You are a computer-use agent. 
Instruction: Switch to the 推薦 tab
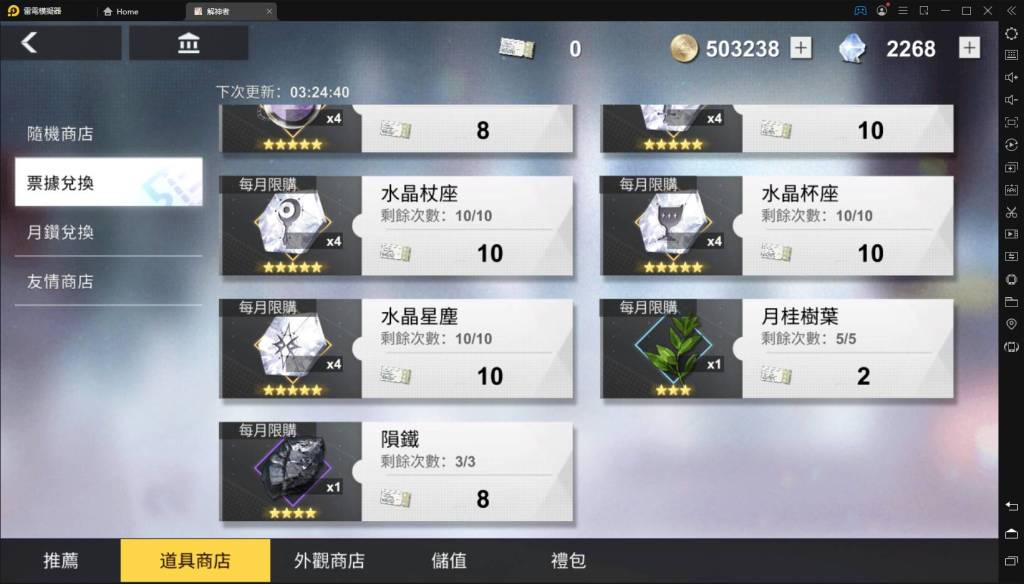click(x=61, y=560)
